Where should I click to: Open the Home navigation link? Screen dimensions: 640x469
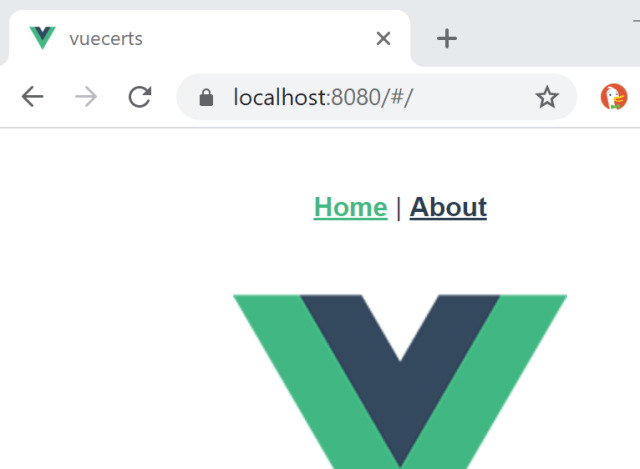351,207
